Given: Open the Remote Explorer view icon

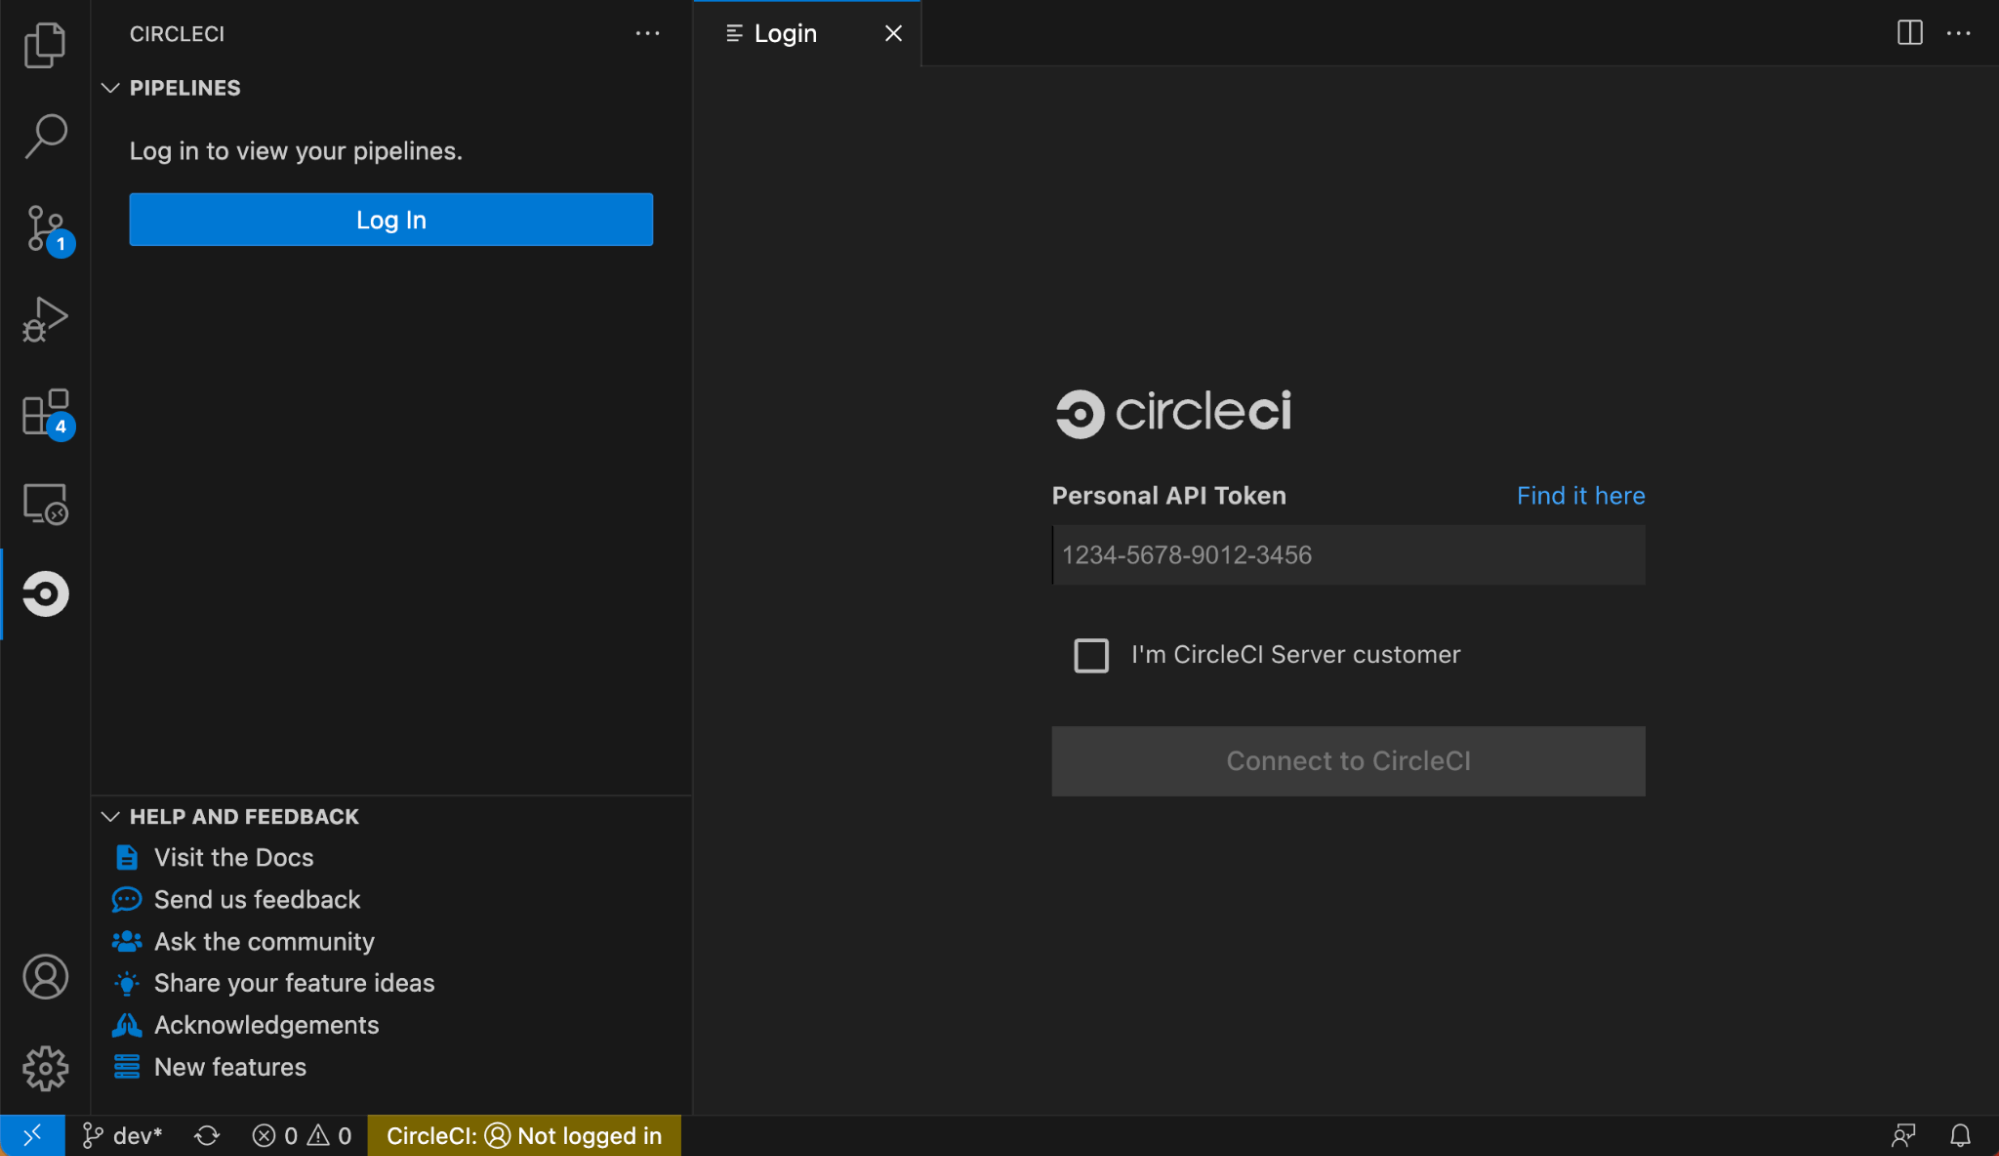Looking at the screenshot, I should point(45,504).
